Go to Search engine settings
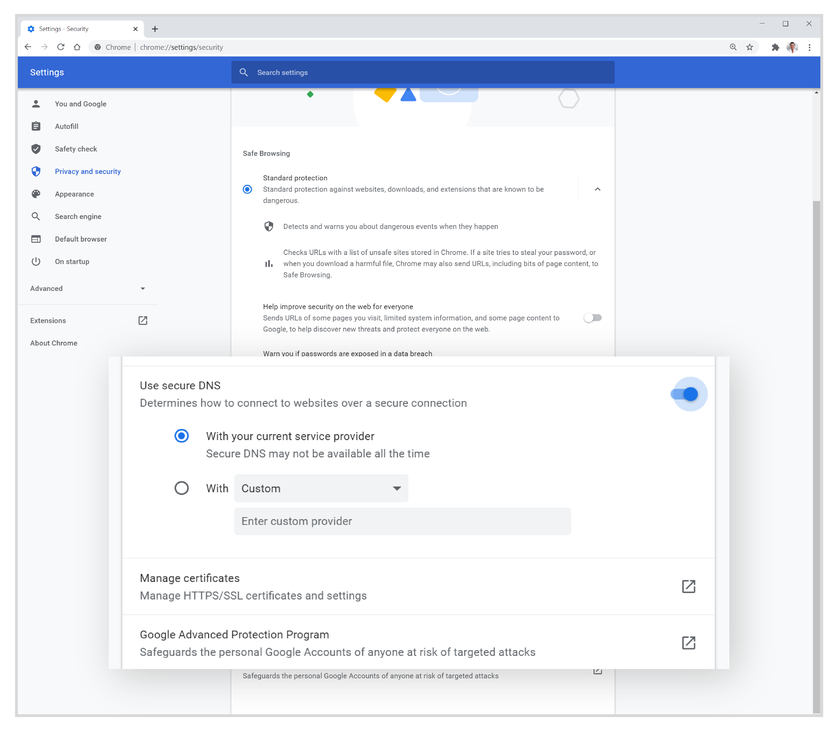 [78, 216]
